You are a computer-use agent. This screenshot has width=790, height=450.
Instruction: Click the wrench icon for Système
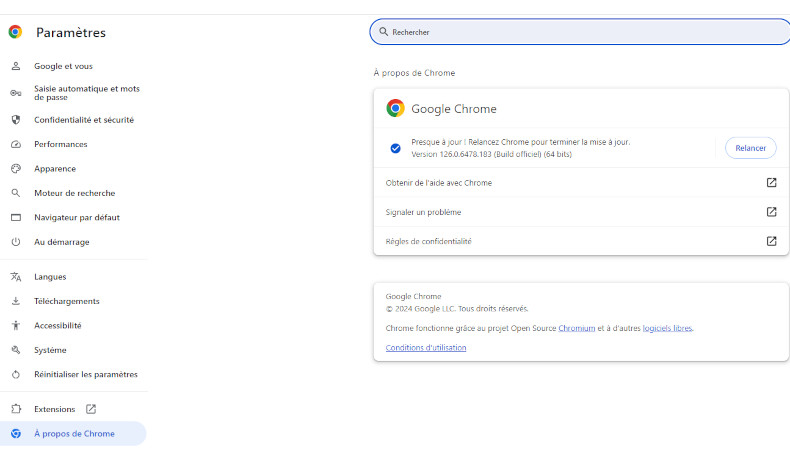[16, 350]
